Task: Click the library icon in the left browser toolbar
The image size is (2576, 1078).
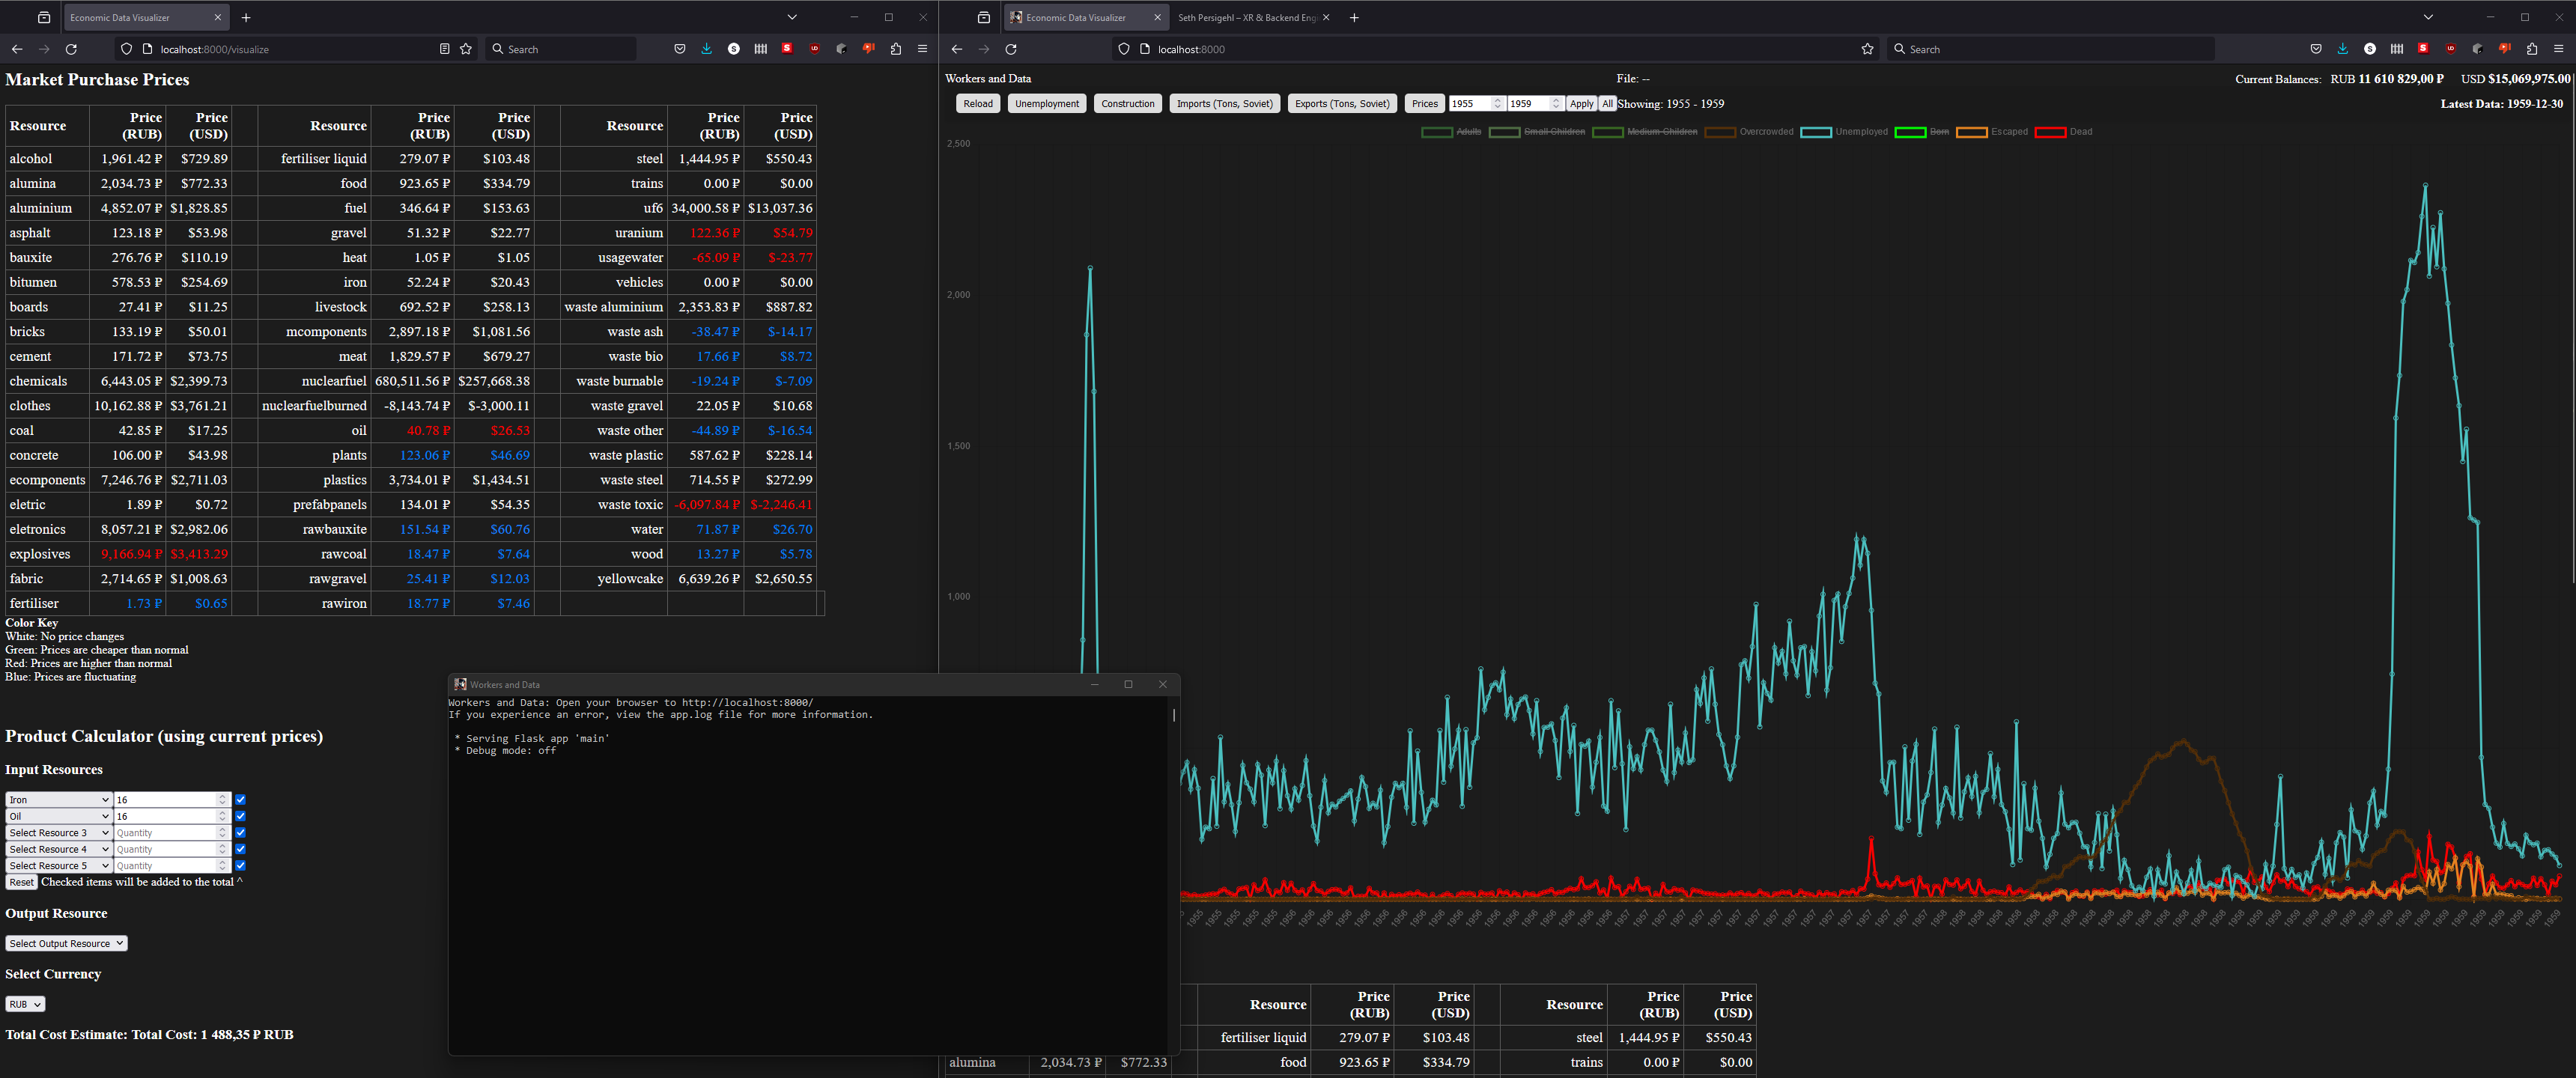Action: (761, 49)
